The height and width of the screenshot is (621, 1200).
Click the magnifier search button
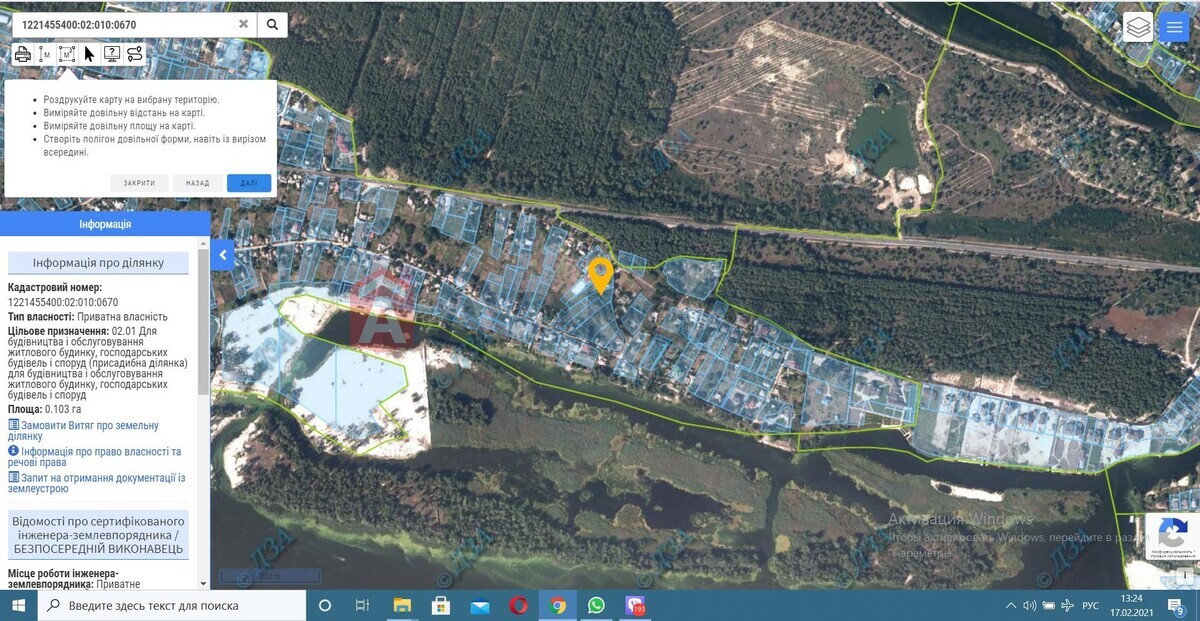click(272, 25)
